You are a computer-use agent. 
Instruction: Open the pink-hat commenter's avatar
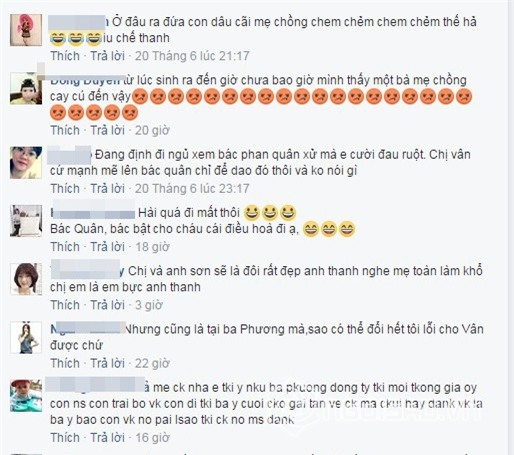(x=26, y=30)
